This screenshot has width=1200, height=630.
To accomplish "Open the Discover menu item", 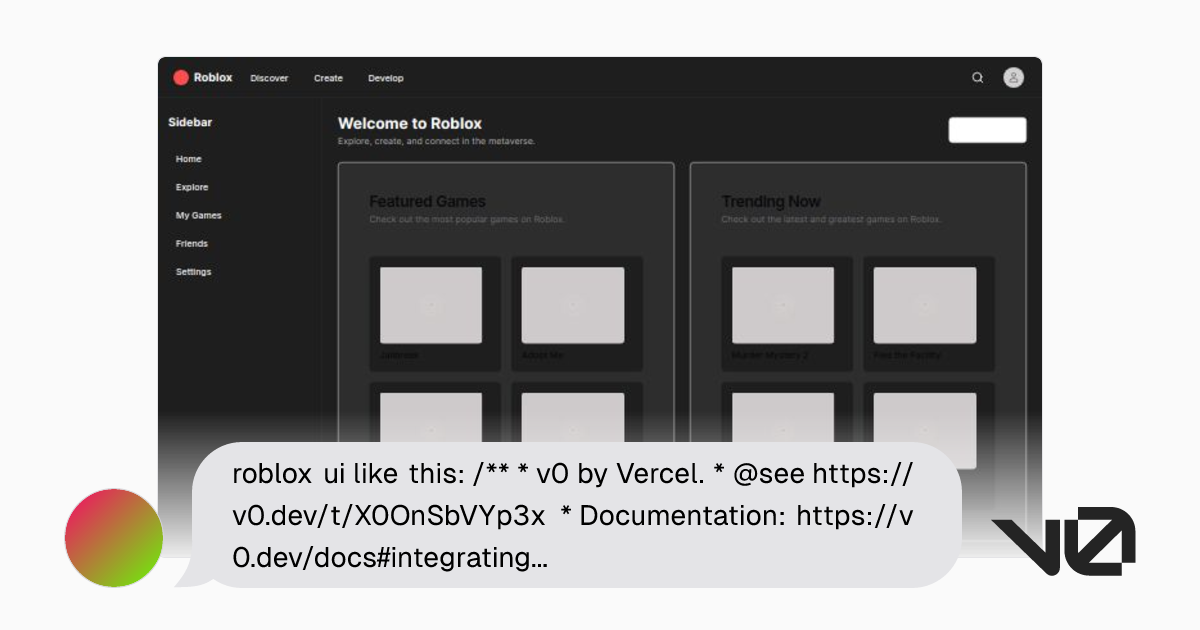I will point(268,77).
